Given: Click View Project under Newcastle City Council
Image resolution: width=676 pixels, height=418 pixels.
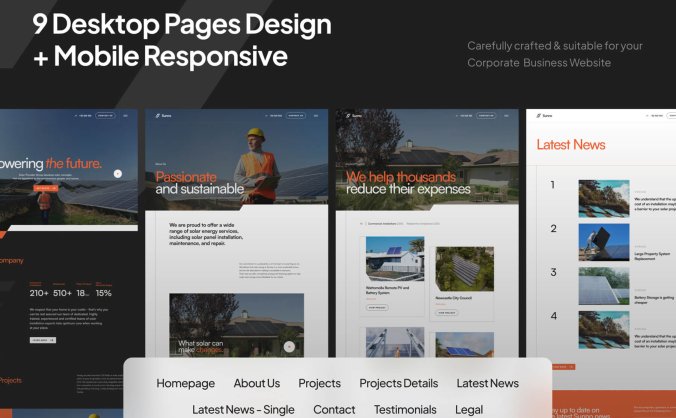Looking at the screenshot, I should coord(446,313).
